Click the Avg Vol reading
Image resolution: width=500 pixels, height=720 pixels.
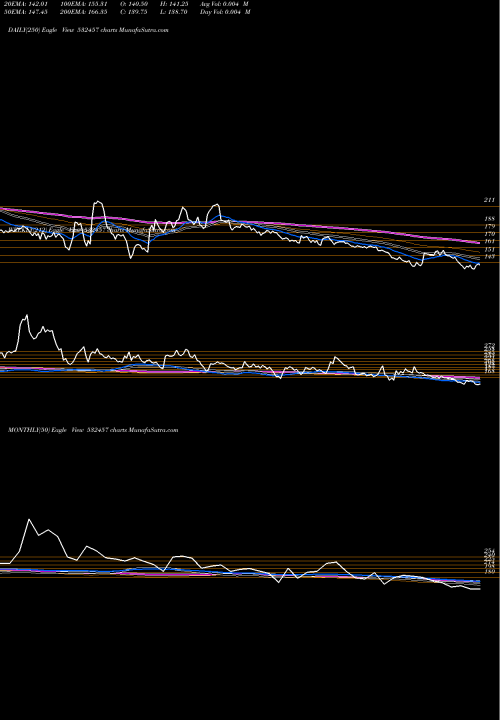click(225, 4)
